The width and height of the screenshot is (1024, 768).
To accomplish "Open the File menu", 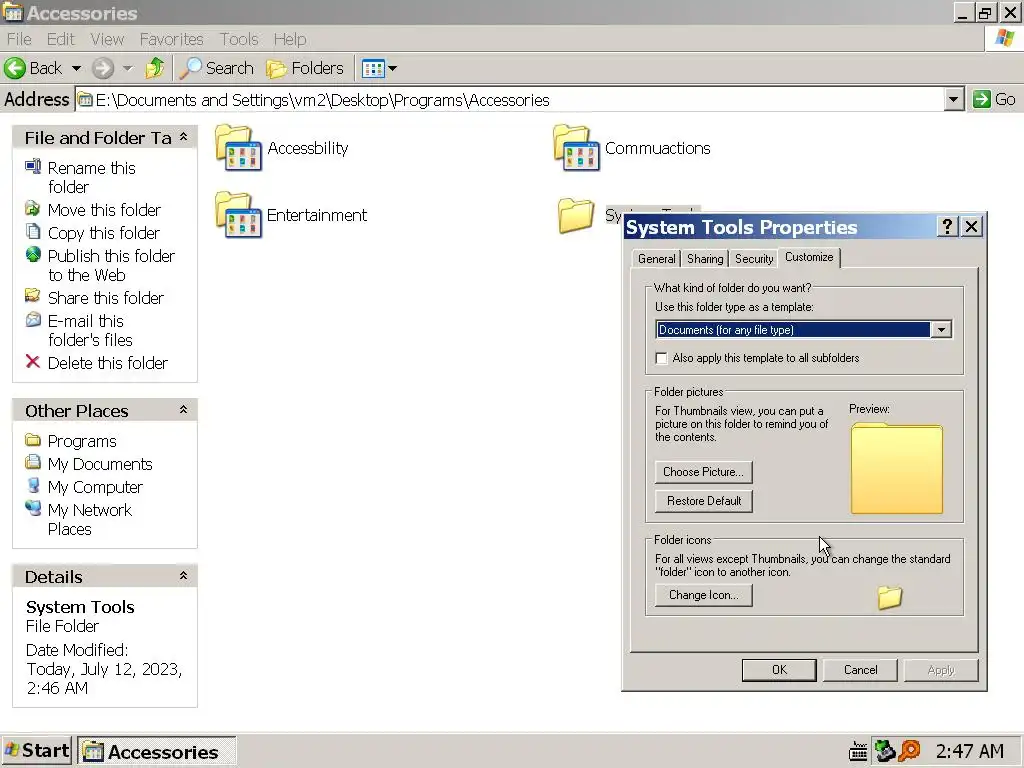I will point(19,39).
